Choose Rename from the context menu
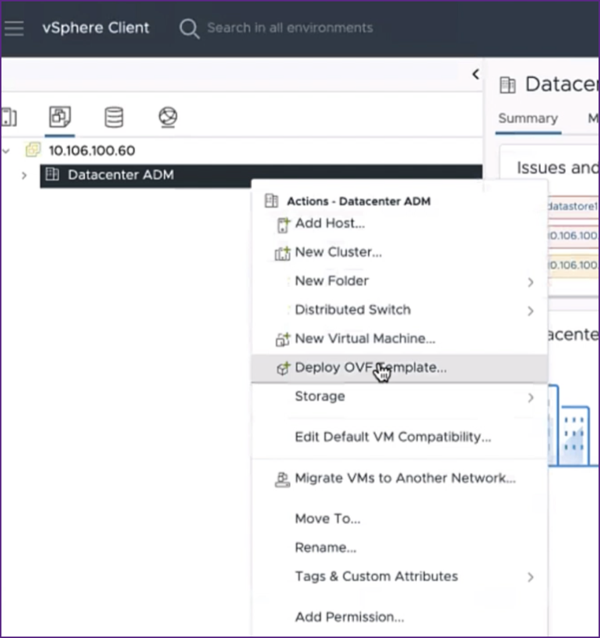 (325, 548)
